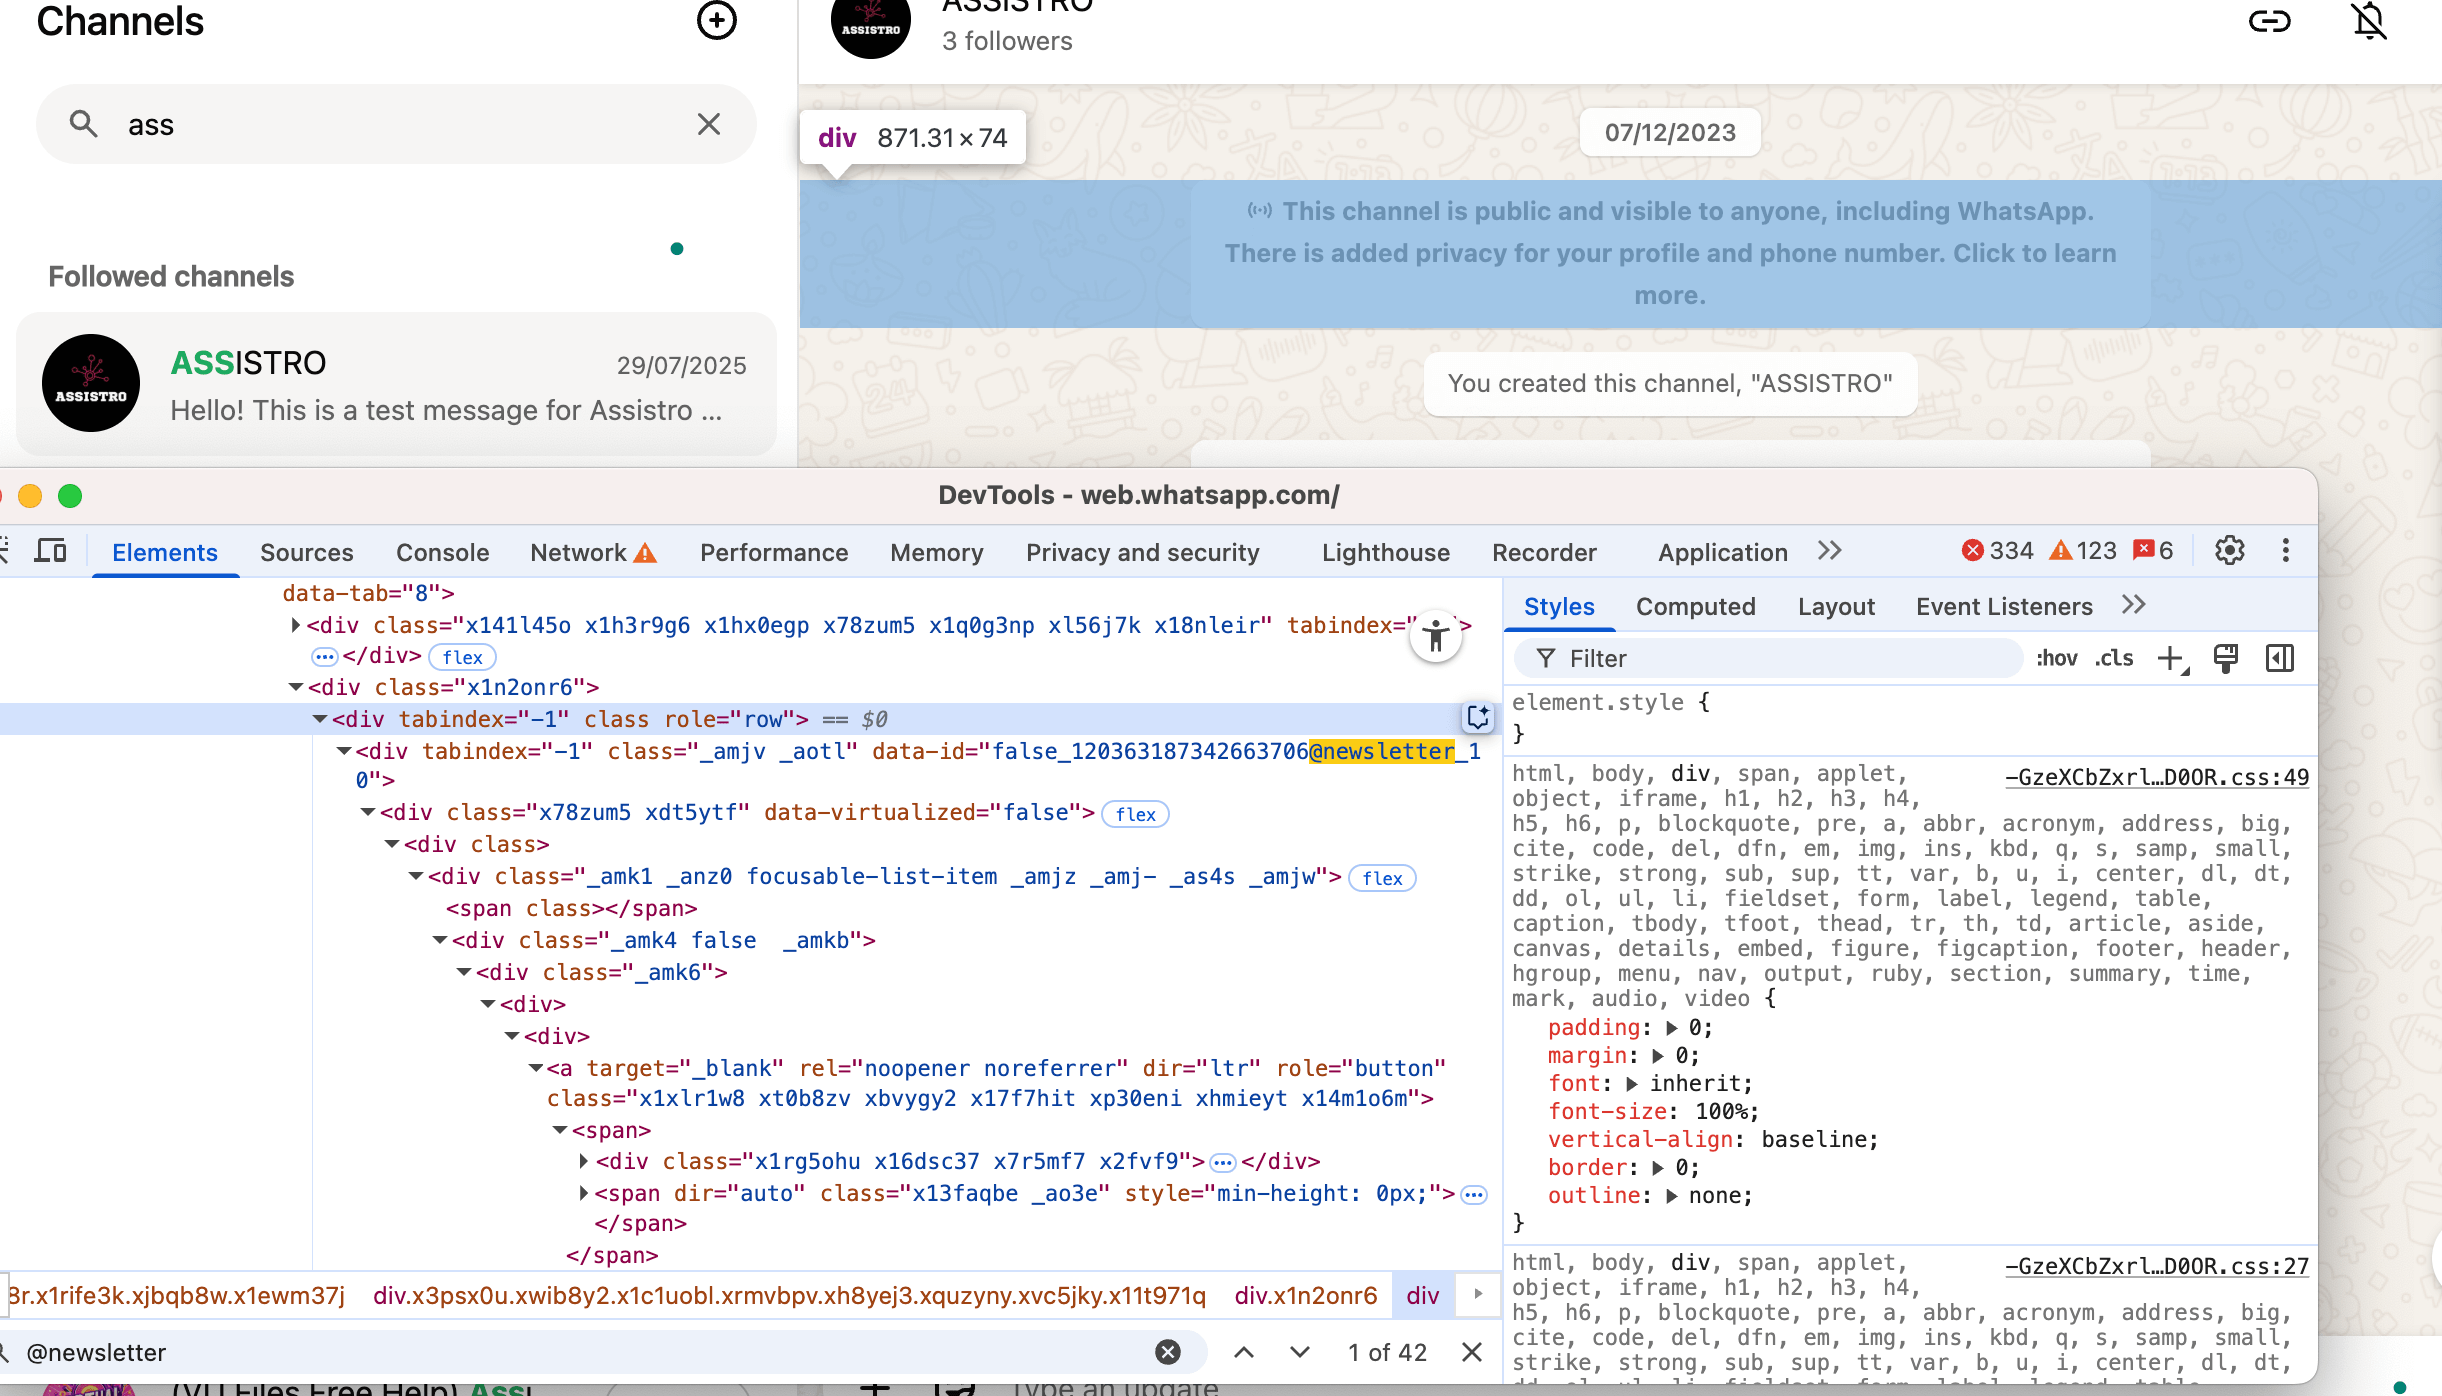Go to next search result arrow
This screenshot has width=2442, height=1396.
pos(1300,1352)
